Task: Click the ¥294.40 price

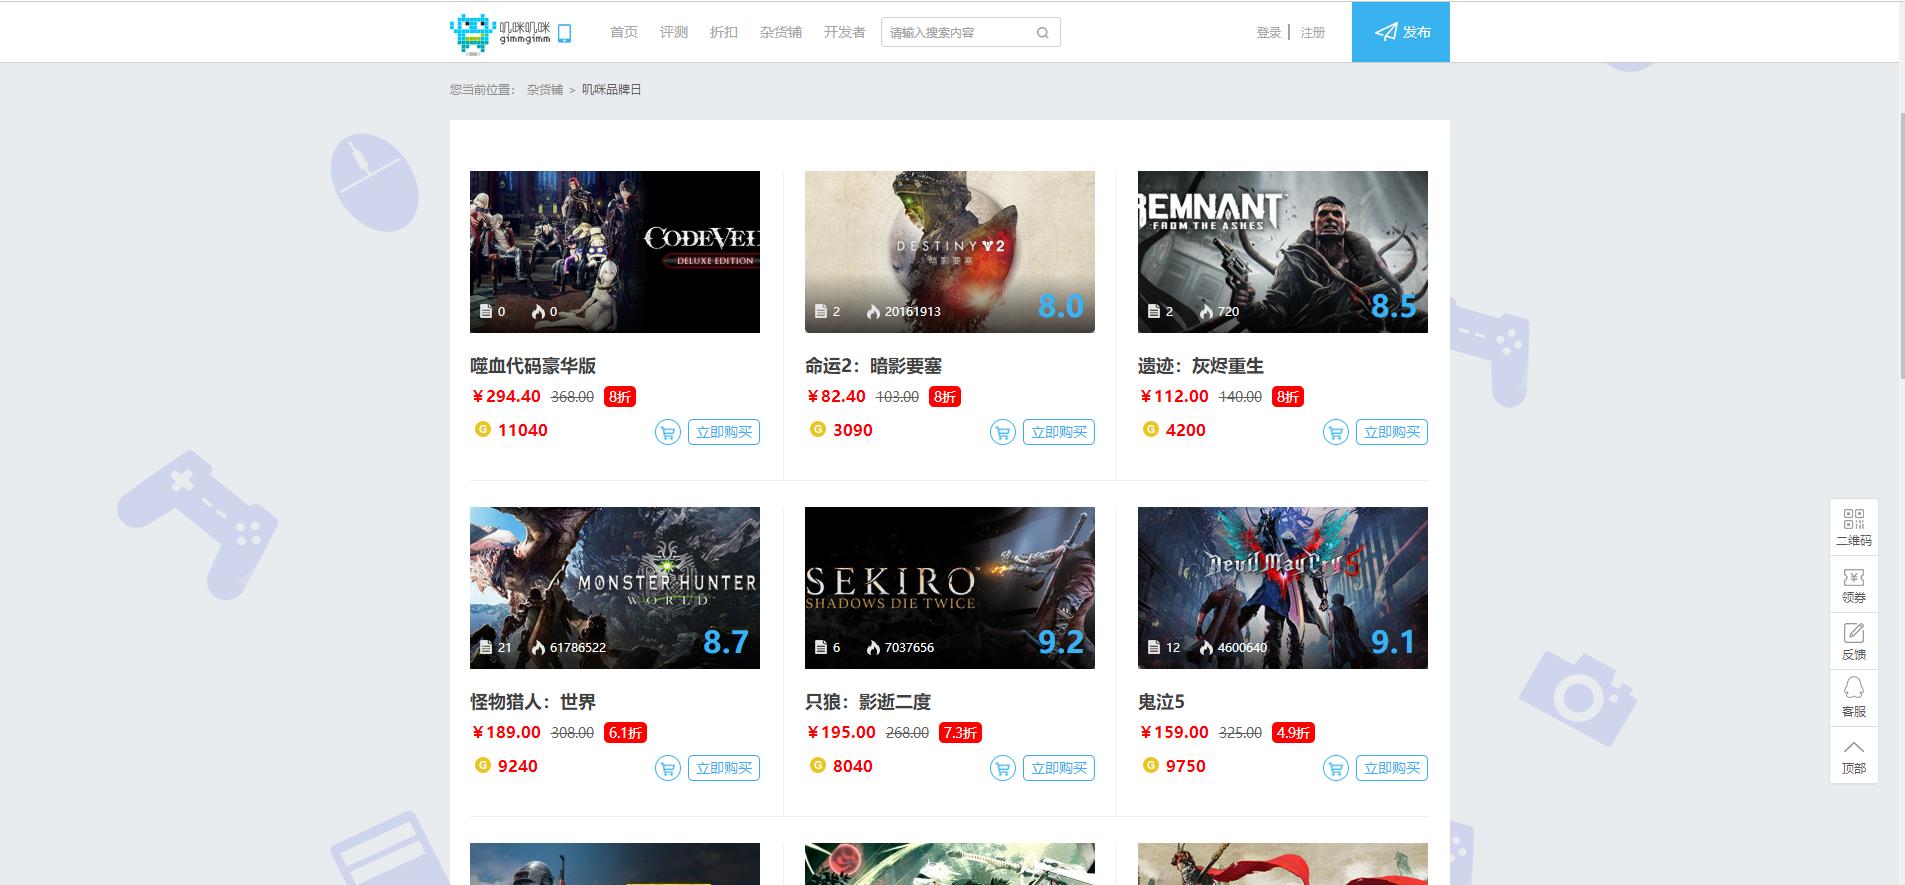Action: tap(506, 396)
